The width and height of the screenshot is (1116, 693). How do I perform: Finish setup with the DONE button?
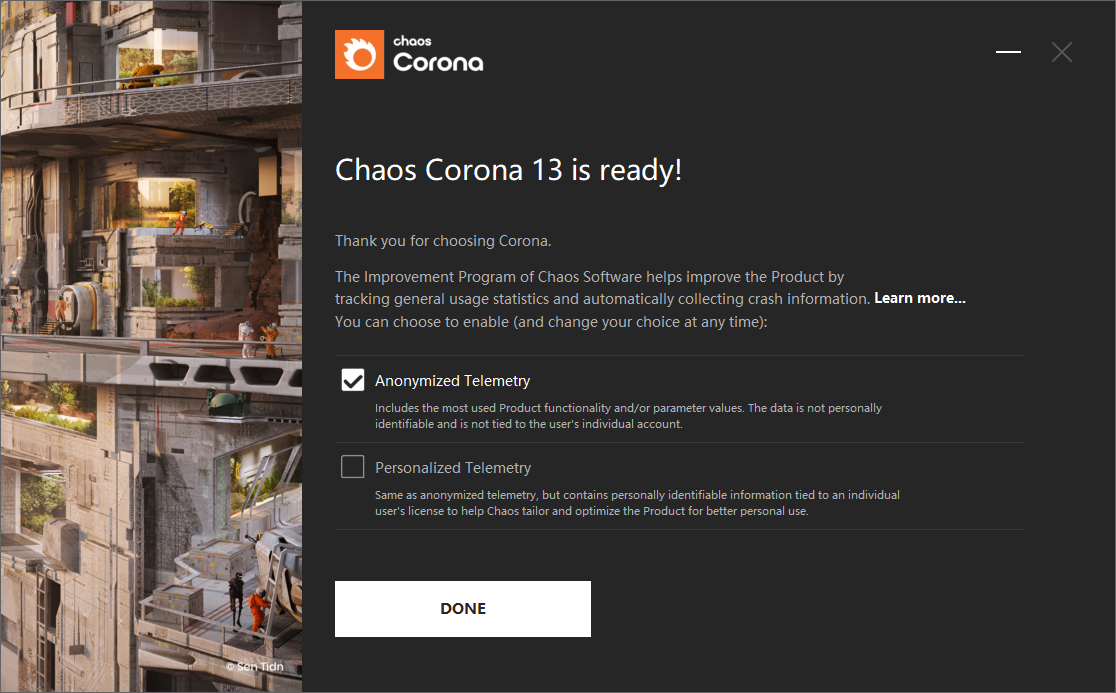pyautogui.click(x=463, y=609)
